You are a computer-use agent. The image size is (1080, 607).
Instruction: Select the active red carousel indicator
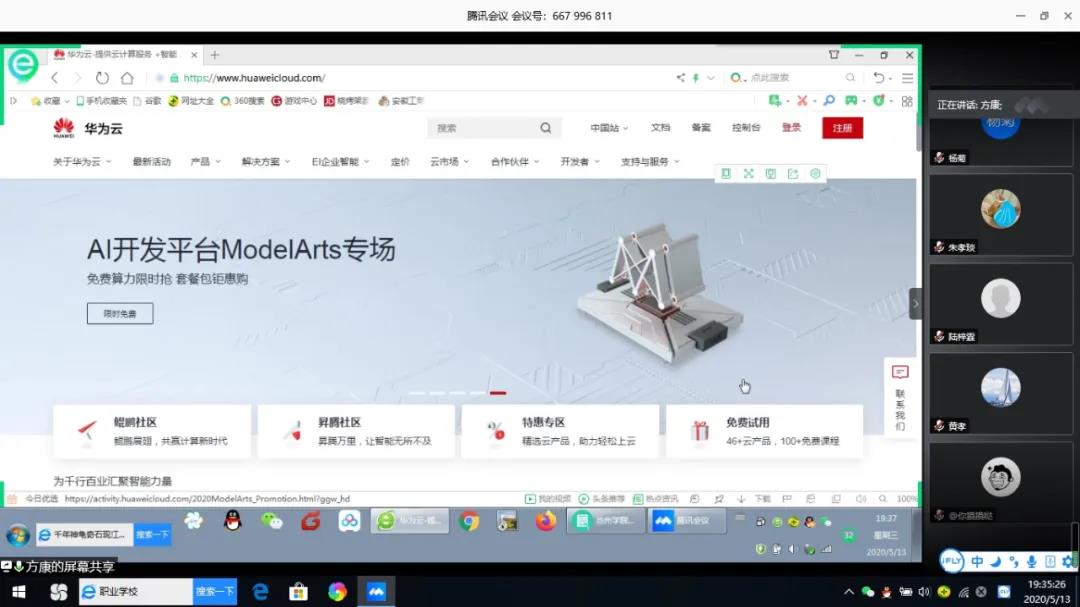[x=498, y=393]
